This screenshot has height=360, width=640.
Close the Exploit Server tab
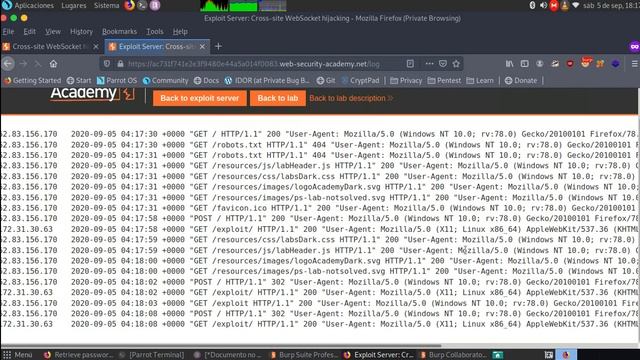coord(202,47)
